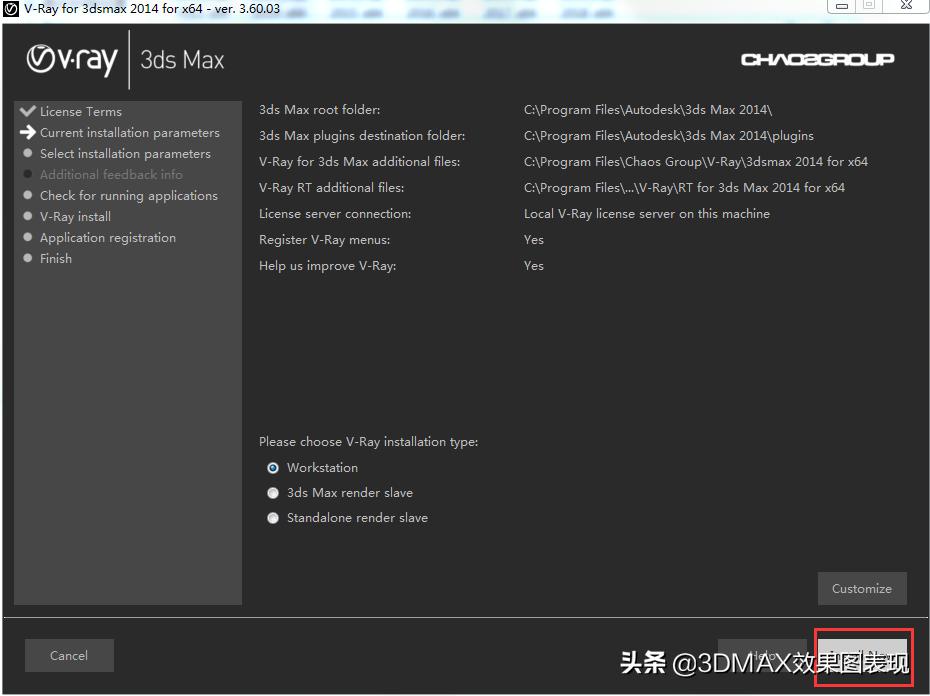Screen dimensions: 930x696
Task: Click Additional feedback info step
Action: click(111, 174)
